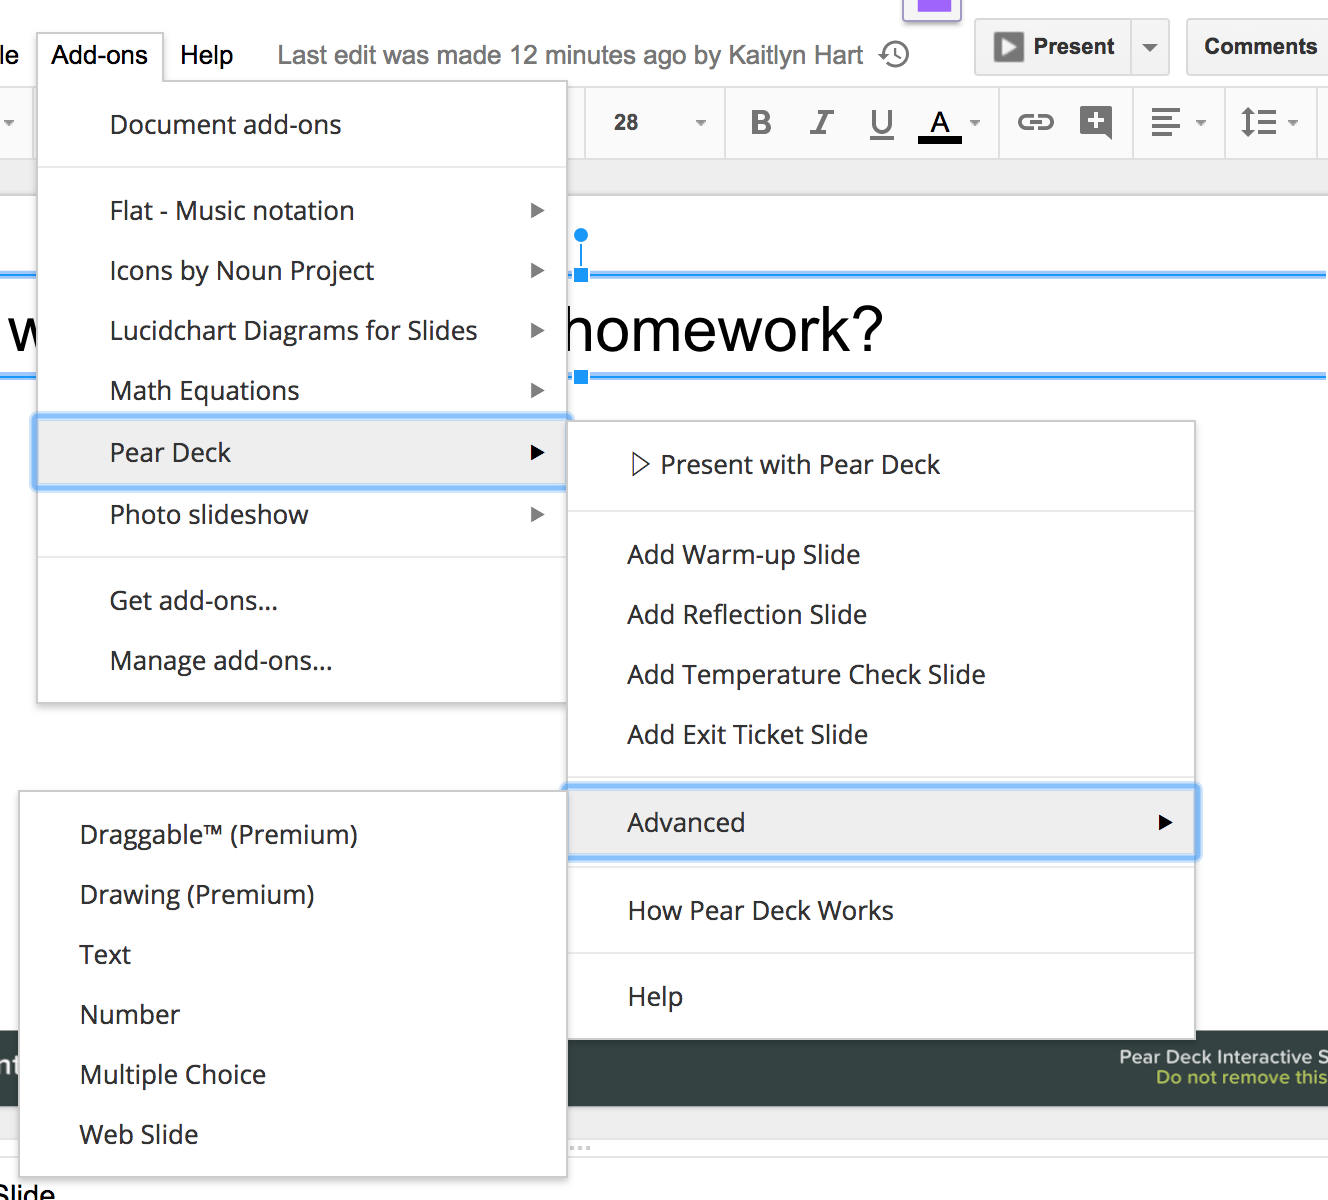The image size is (1328, 1200).
Task: Open revision history clock icon
Action: click(894, 54)
